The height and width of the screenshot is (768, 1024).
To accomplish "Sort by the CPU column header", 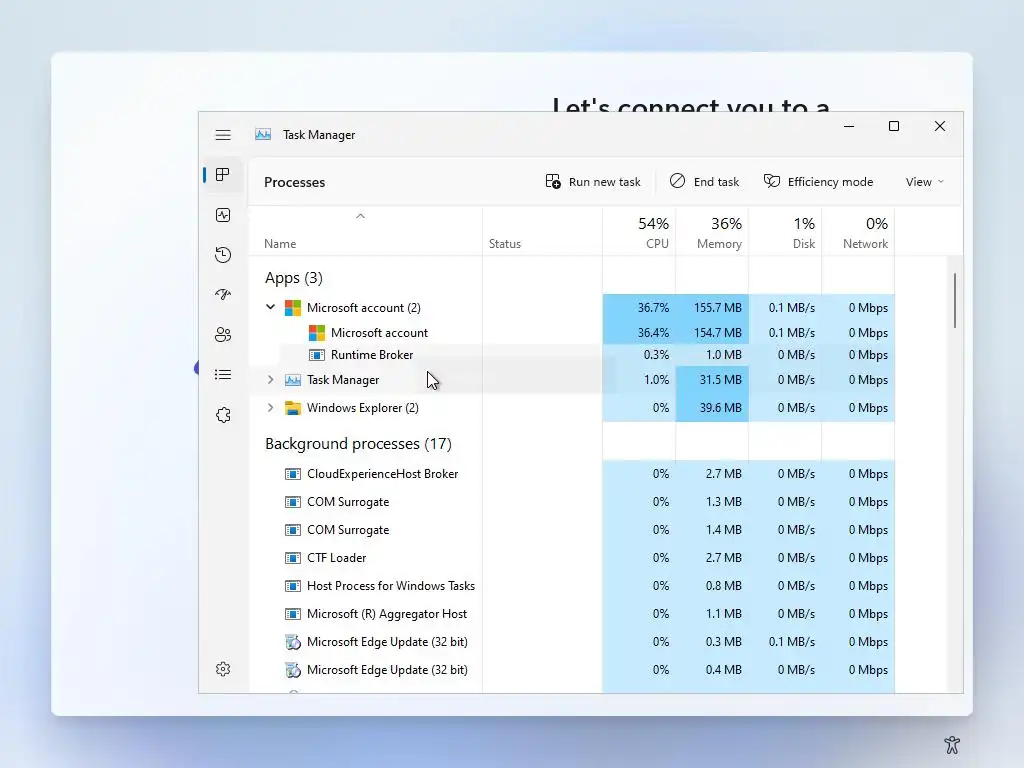I will coord(639,232).
